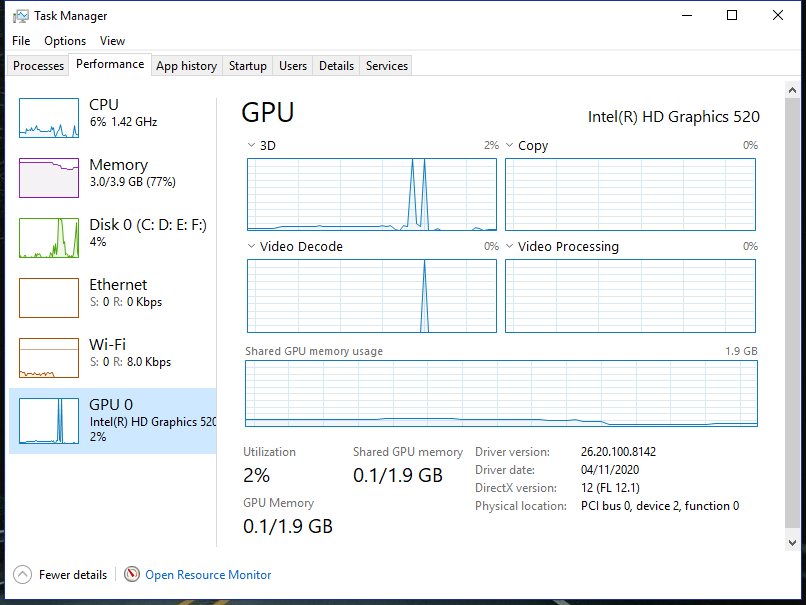This screenshot has height=605, width=806.
Task: Click the Copy engine graph
Action: click(x=630, y=194)
